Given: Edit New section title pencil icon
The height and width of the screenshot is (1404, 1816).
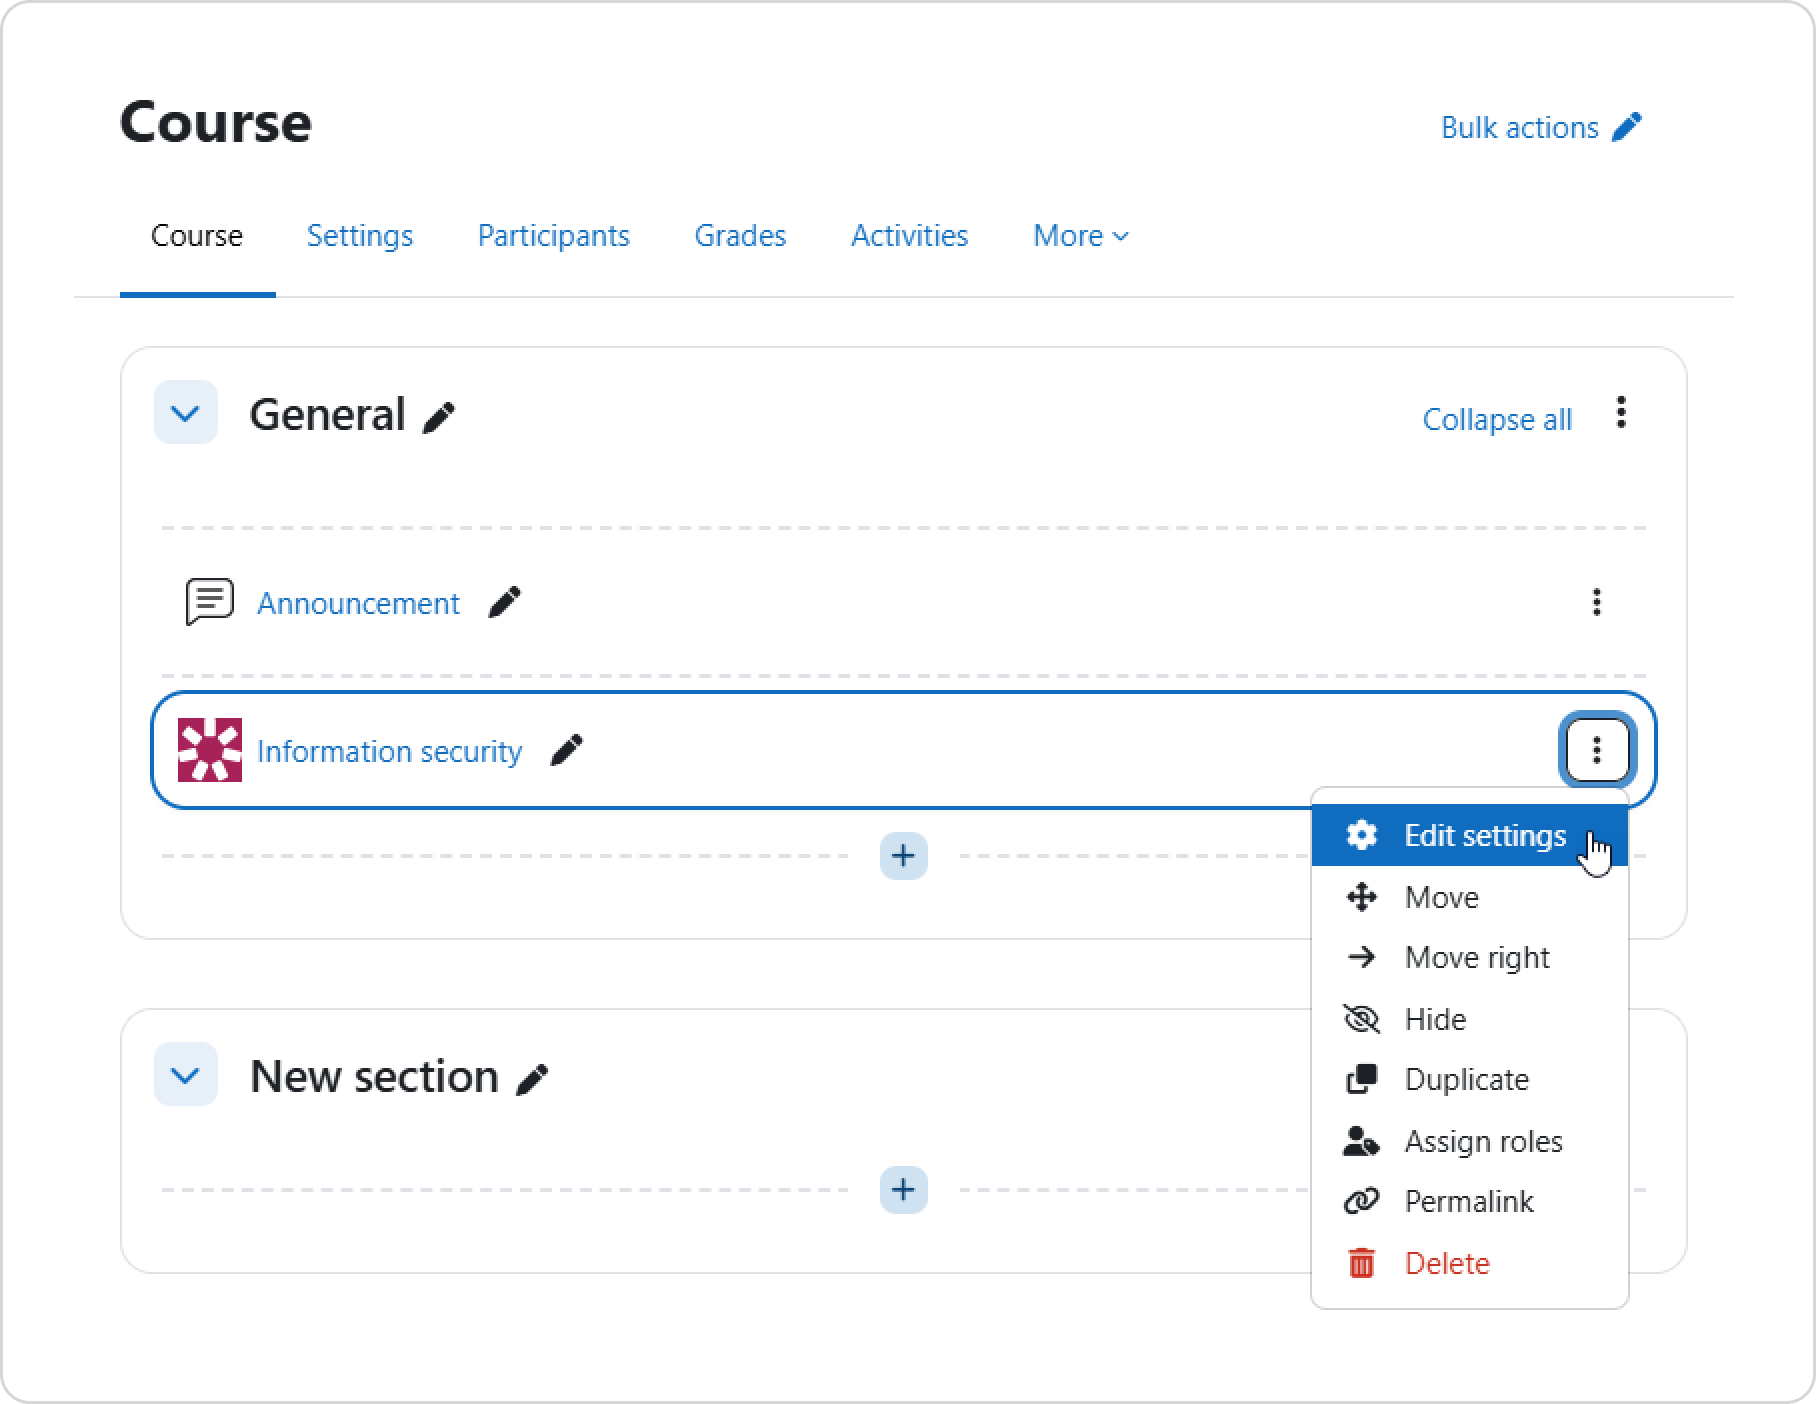Looking at the screenshot, I should click(x=531, y=1079).
